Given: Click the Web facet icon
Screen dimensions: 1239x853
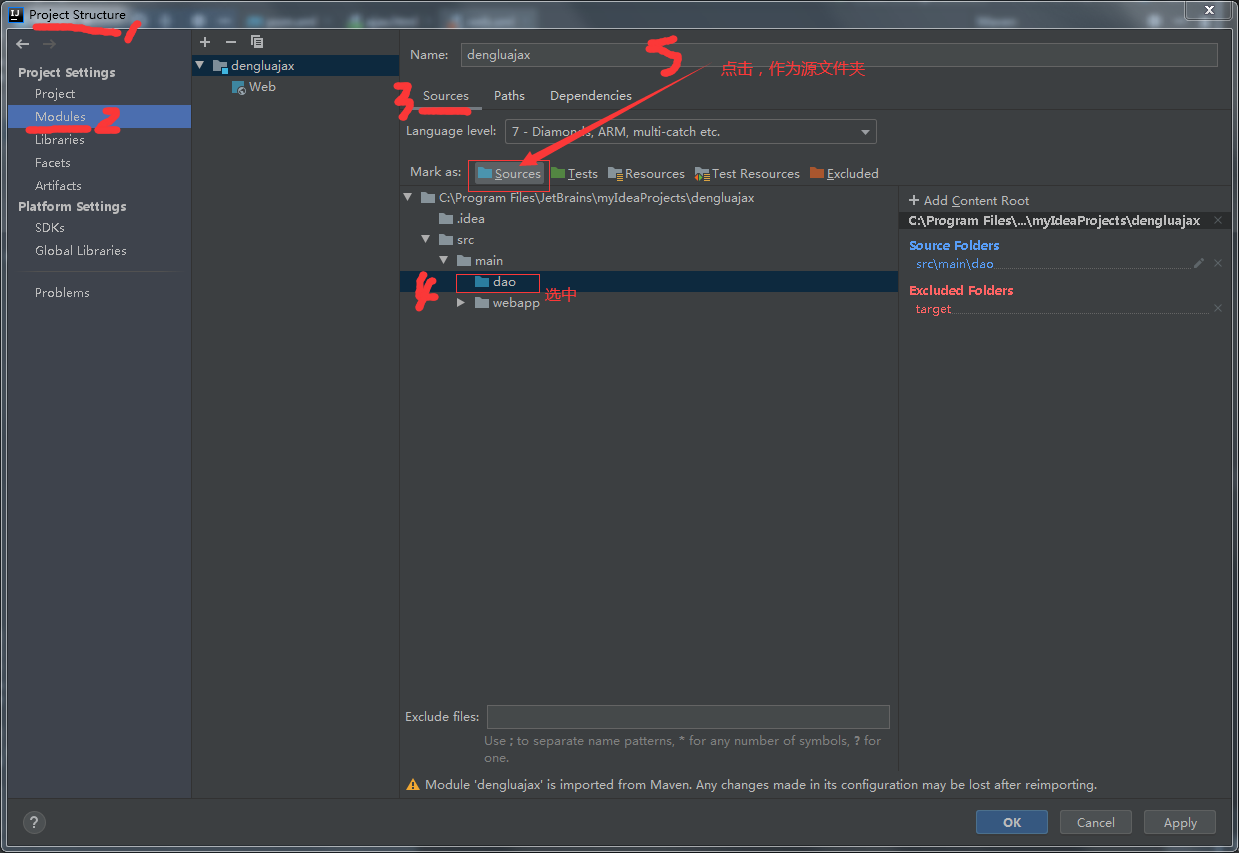Looking at the screenshot, I should 239,87.
